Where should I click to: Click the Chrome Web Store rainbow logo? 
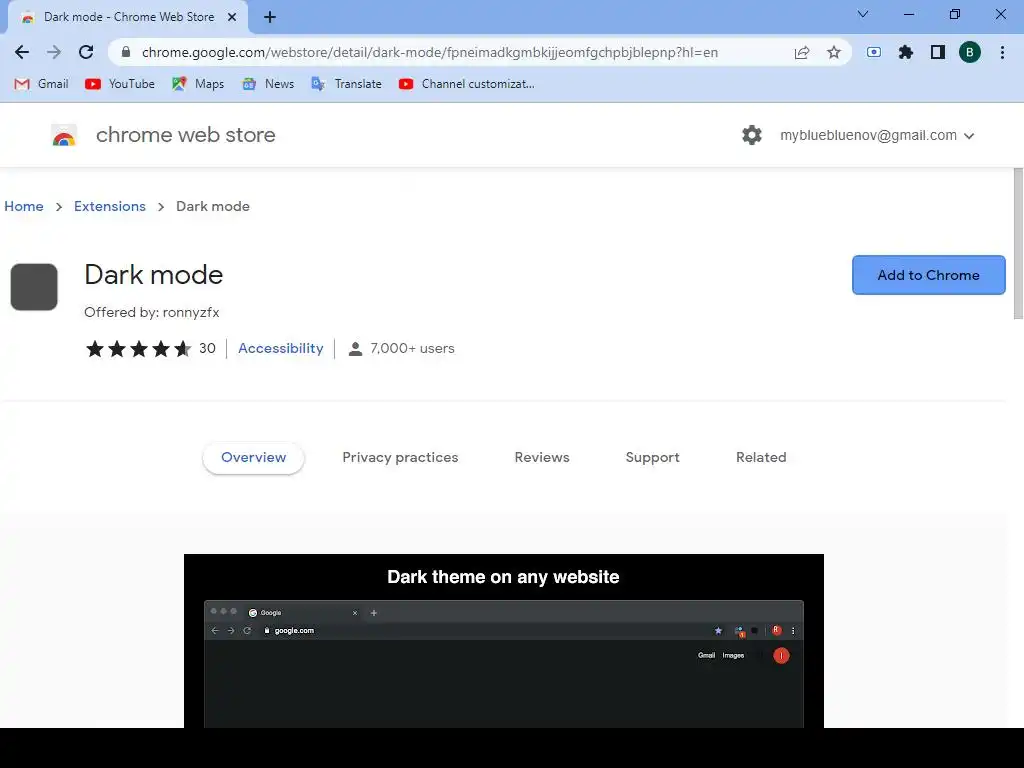[x=64, y=135]
